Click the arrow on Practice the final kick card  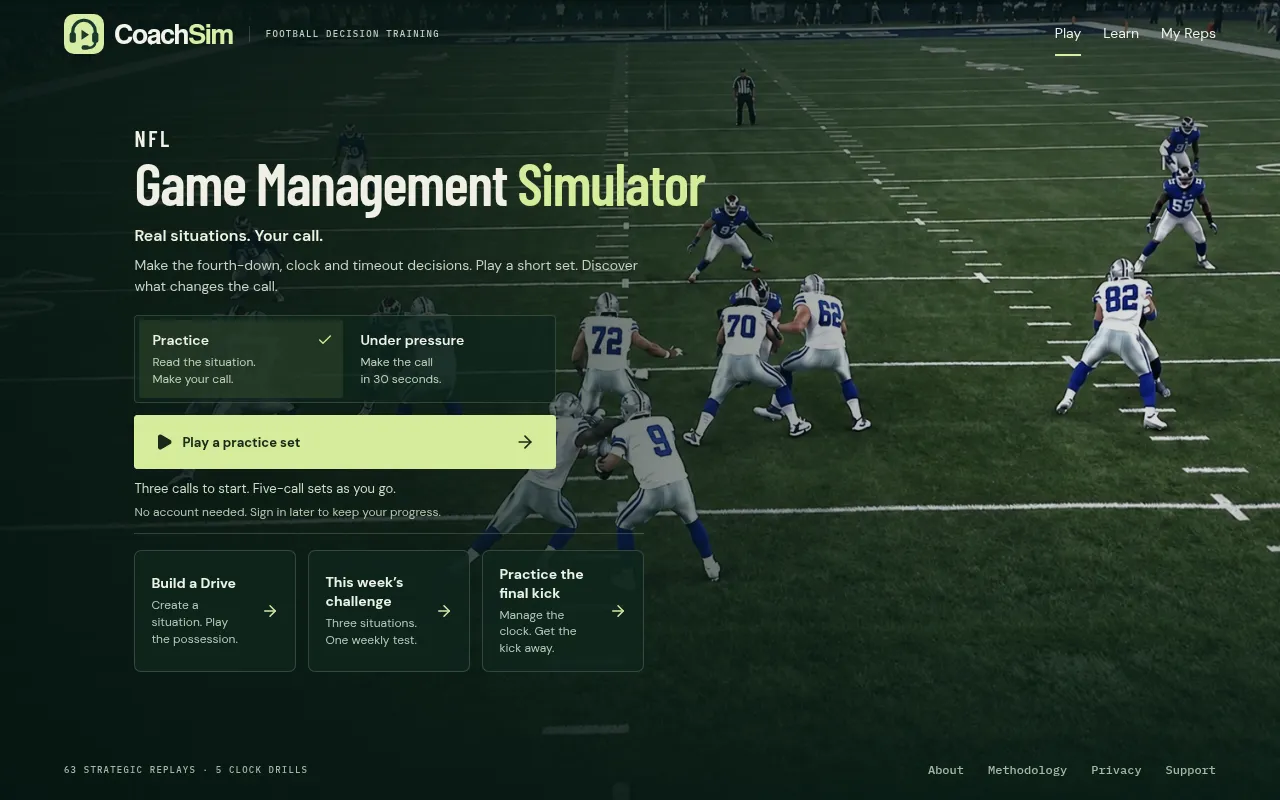tap(618, 611)
